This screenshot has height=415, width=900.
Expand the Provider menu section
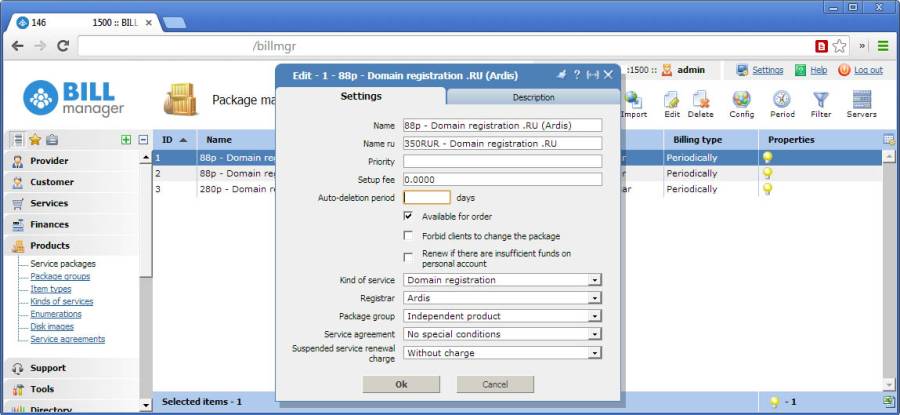pos(72,161)
